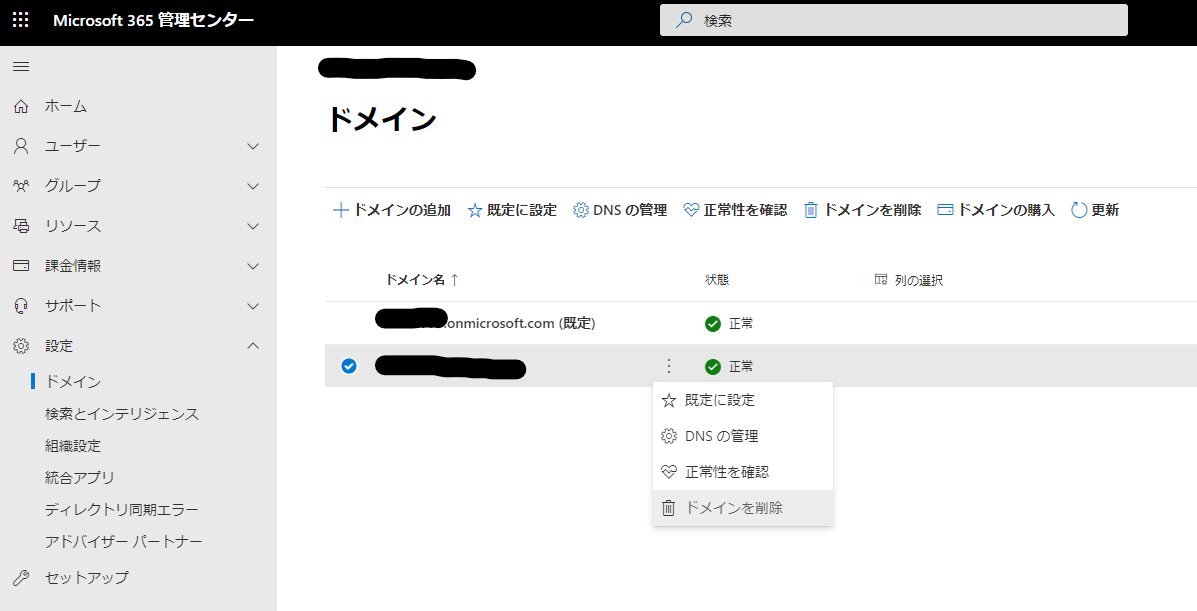The image size is (1197, 611).
Task: Click the Microsoft 365 管理センター title
Action: click(153, 21)
